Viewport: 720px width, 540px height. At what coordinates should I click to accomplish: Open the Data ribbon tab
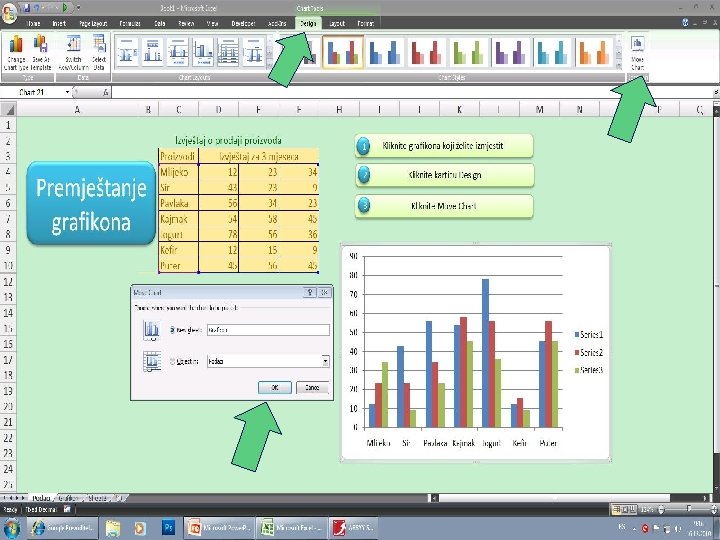tap(160, 23)
